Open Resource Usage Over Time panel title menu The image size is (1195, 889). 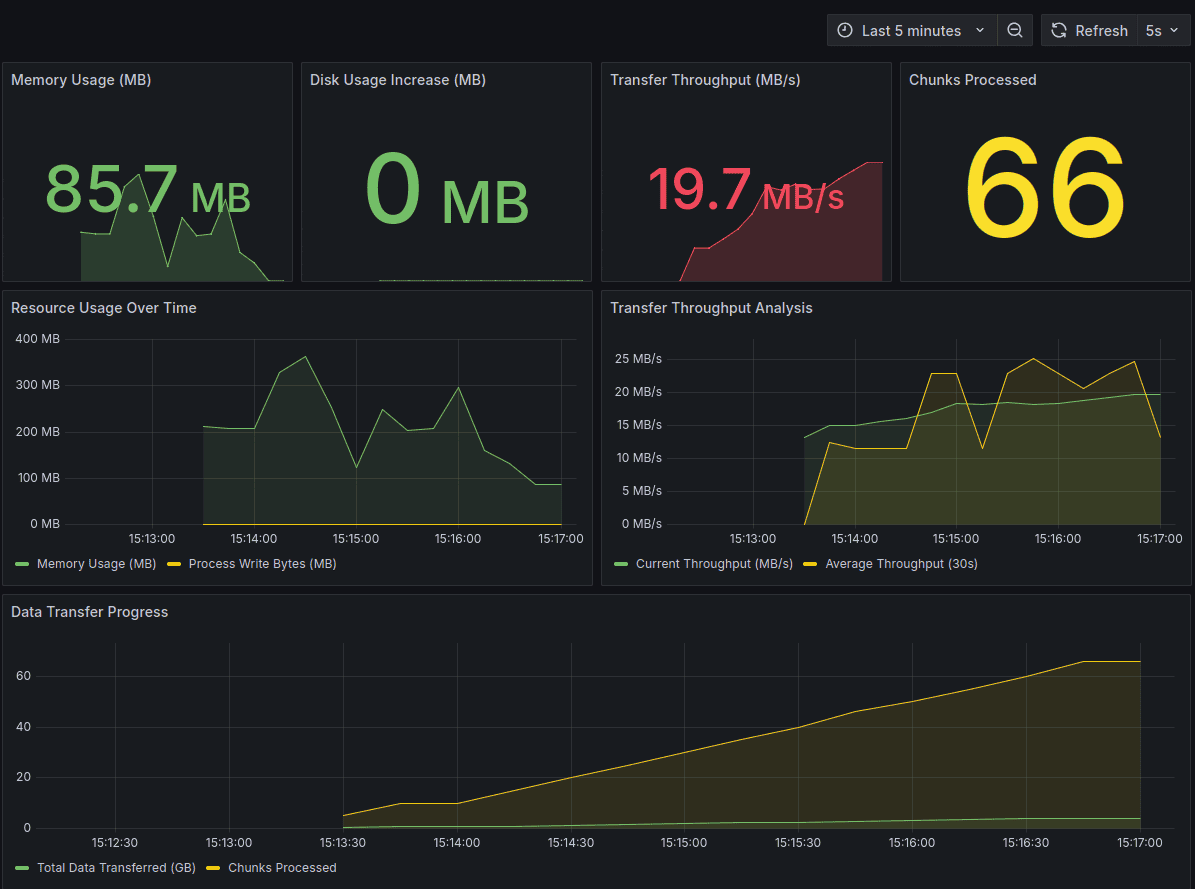pyautogui.click(x=104, y=308)
